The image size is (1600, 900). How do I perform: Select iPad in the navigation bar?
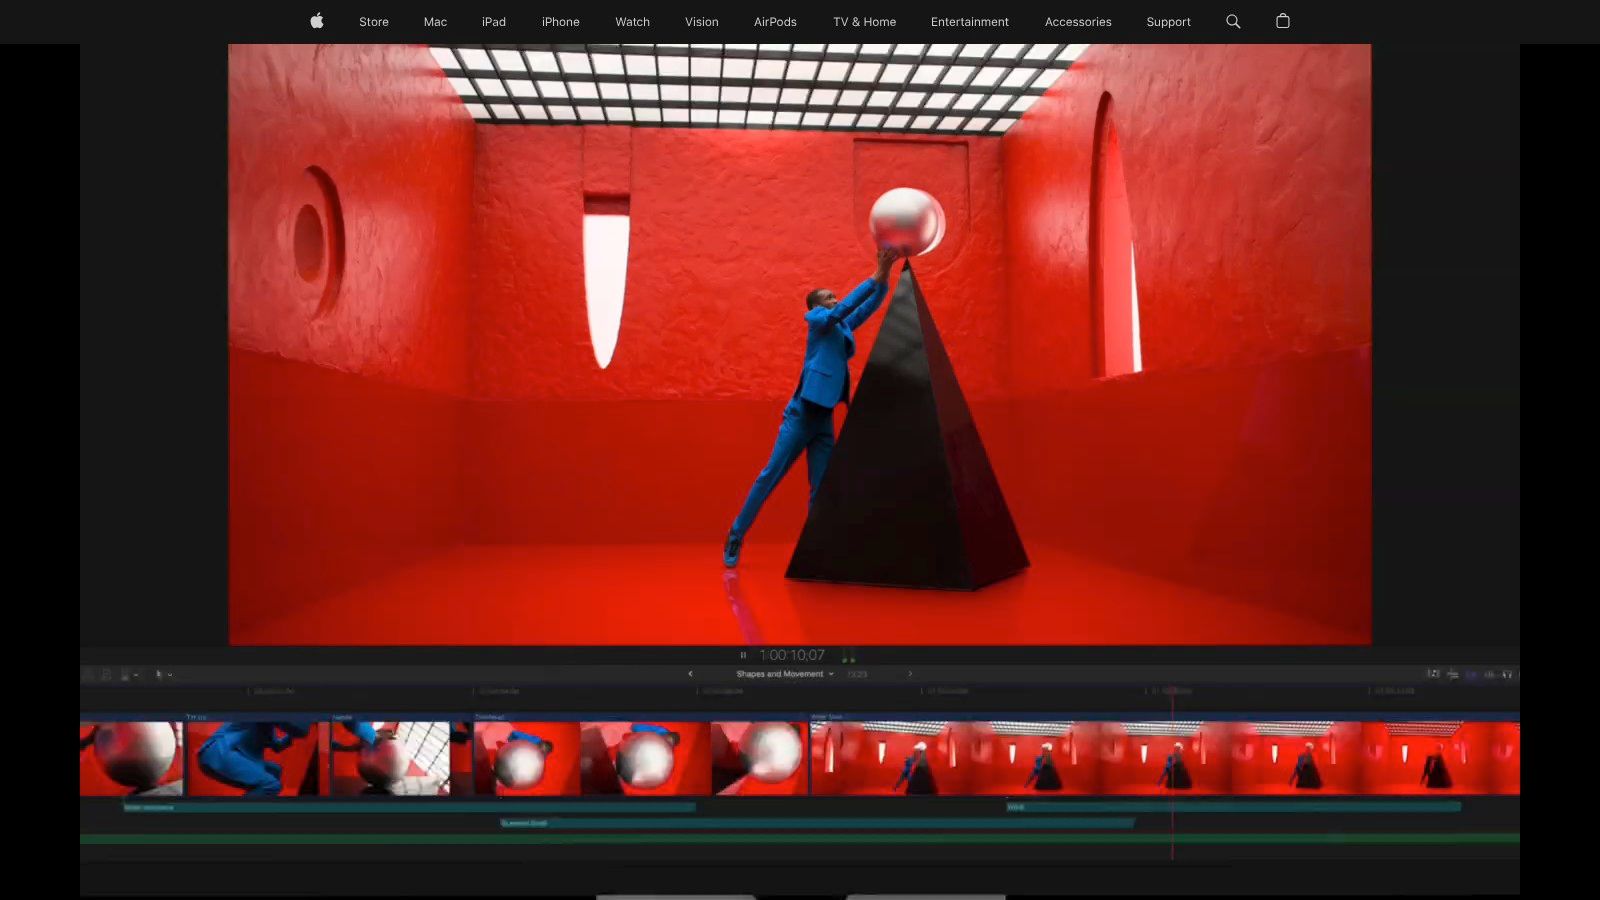coord(494,21)
